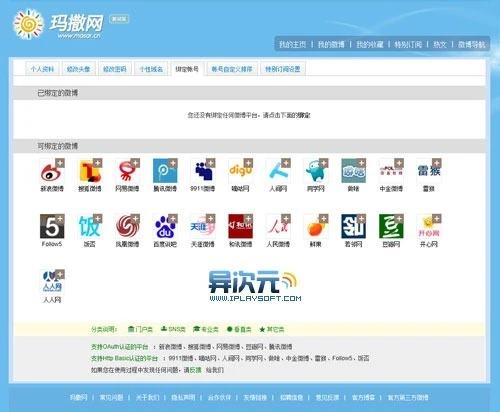Image resolution: width=500 pixels, height=412 pixels.
Task: Click the Sina Weibo eye logo icon
Action: (52, 171)
